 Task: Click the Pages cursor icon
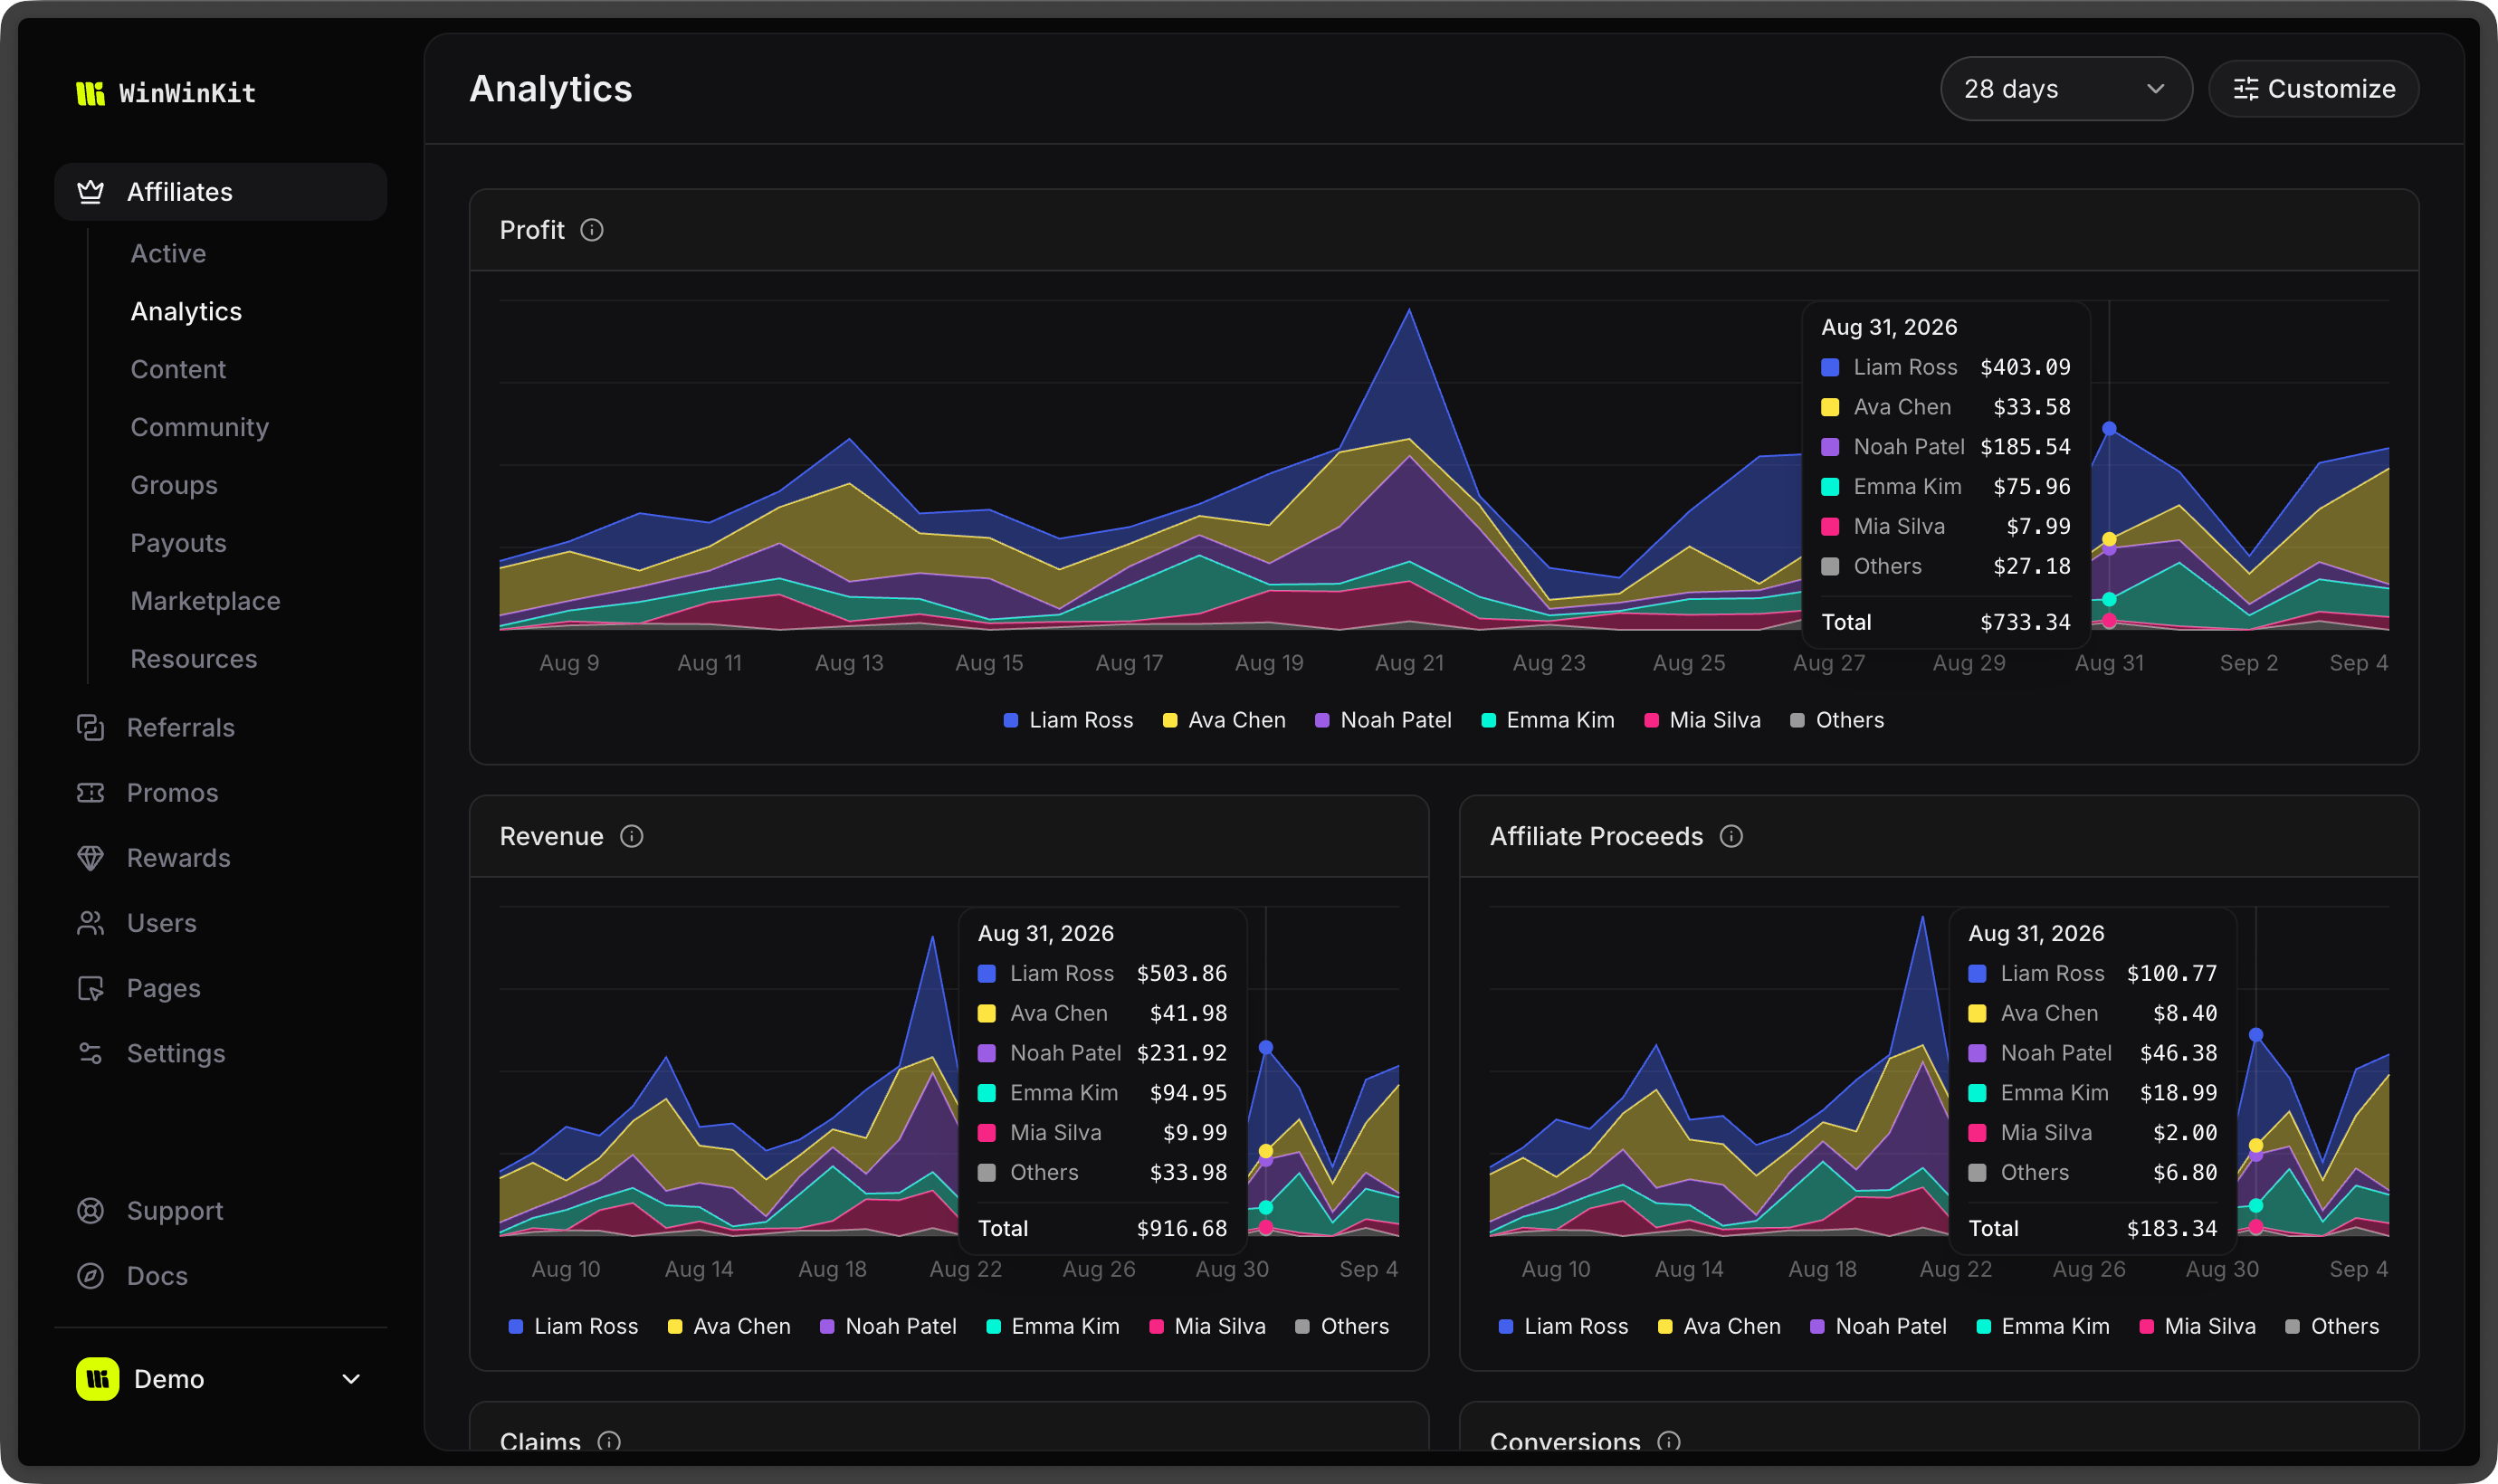(91, 988)
